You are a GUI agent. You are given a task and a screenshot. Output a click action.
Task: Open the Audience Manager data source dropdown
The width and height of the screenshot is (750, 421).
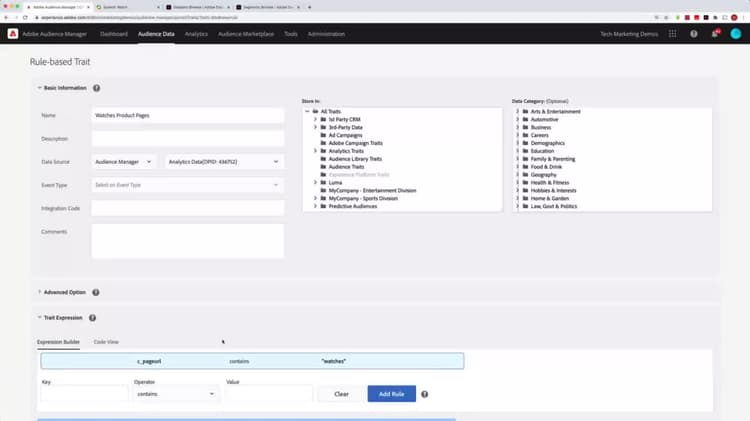[123, 162]
